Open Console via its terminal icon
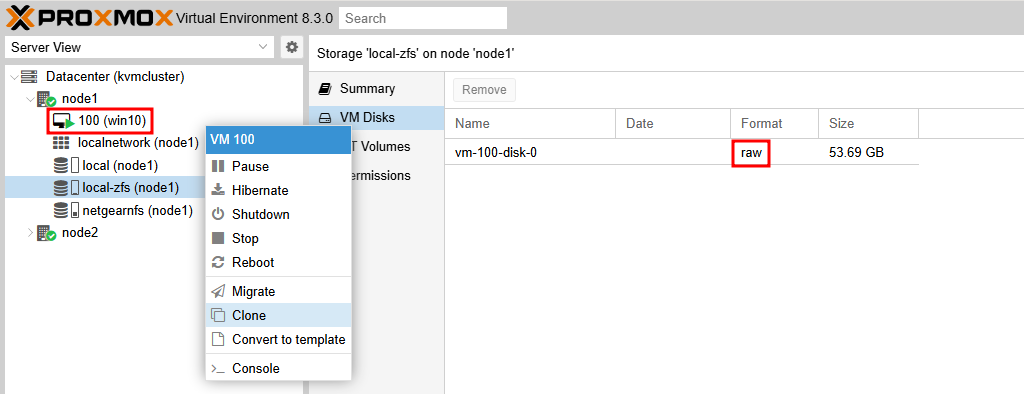 coord(218,369)
